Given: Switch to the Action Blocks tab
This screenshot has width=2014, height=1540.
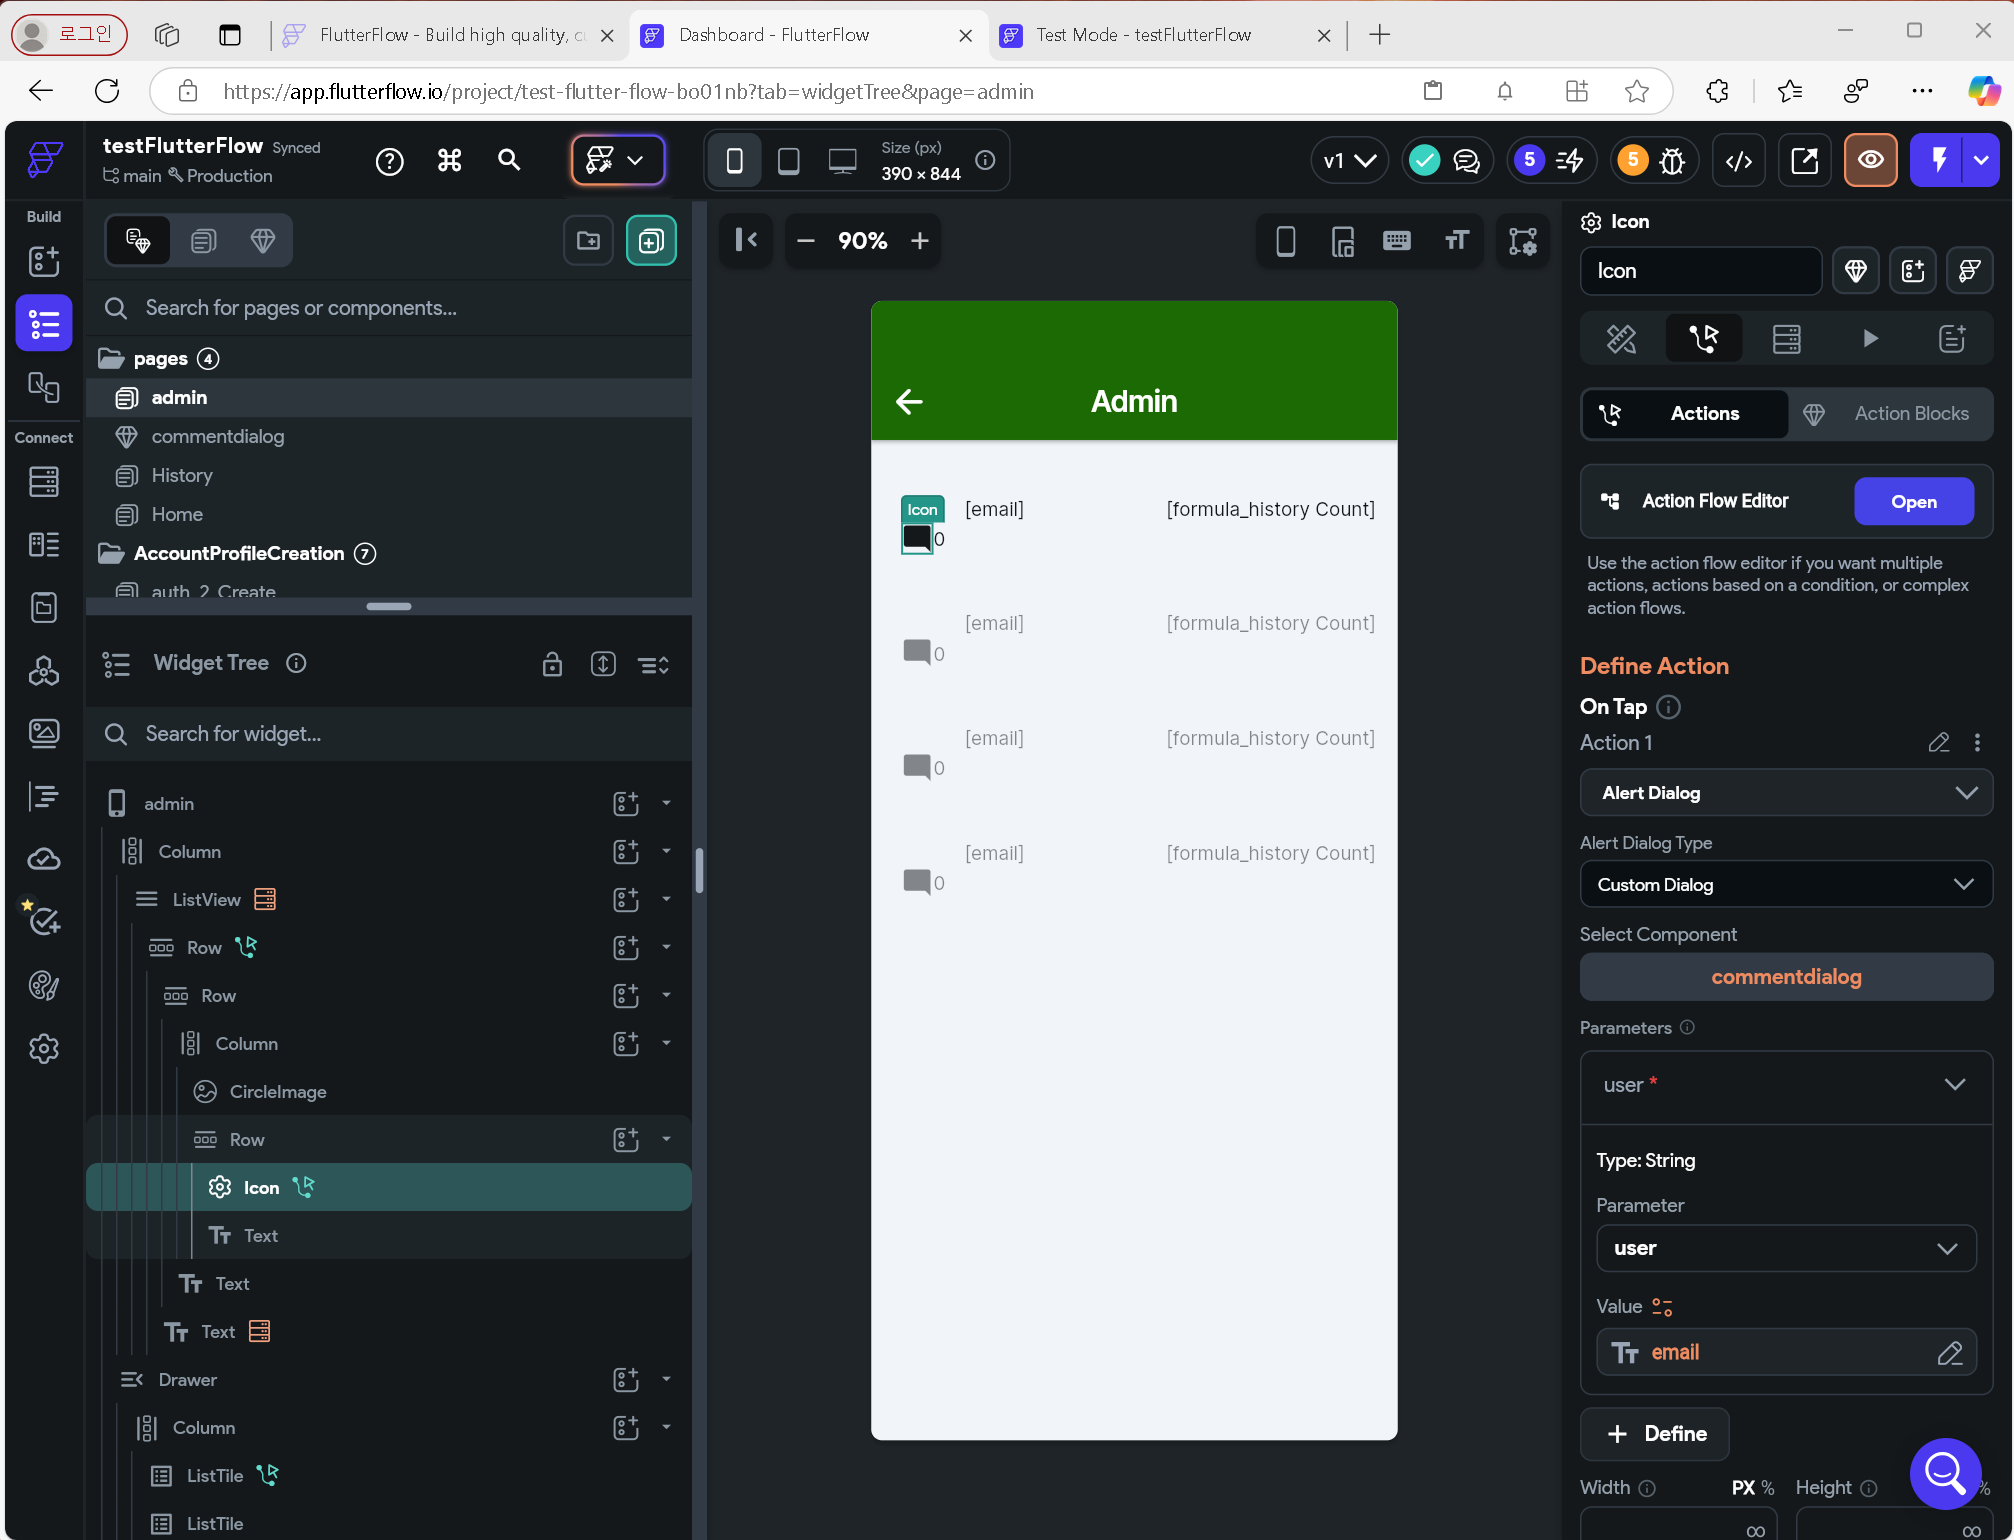Looking at the screenshot, I should point(1889,414).
